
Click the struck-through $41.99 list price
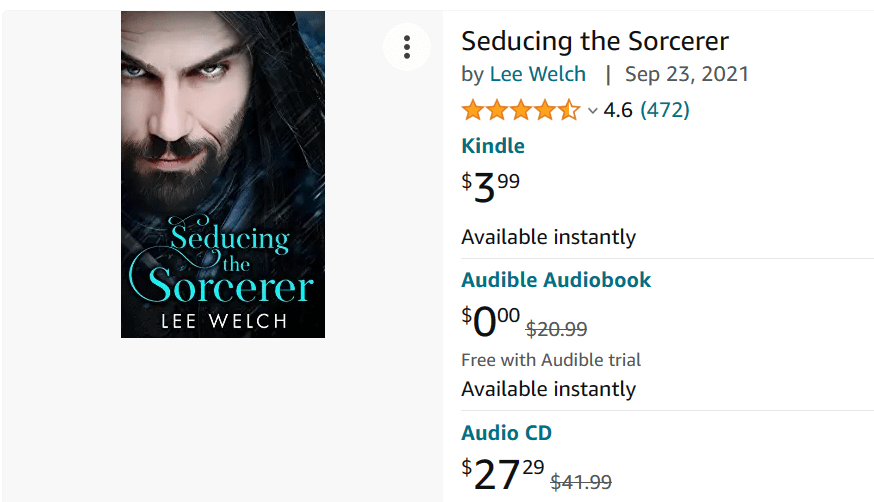[581, 482]
